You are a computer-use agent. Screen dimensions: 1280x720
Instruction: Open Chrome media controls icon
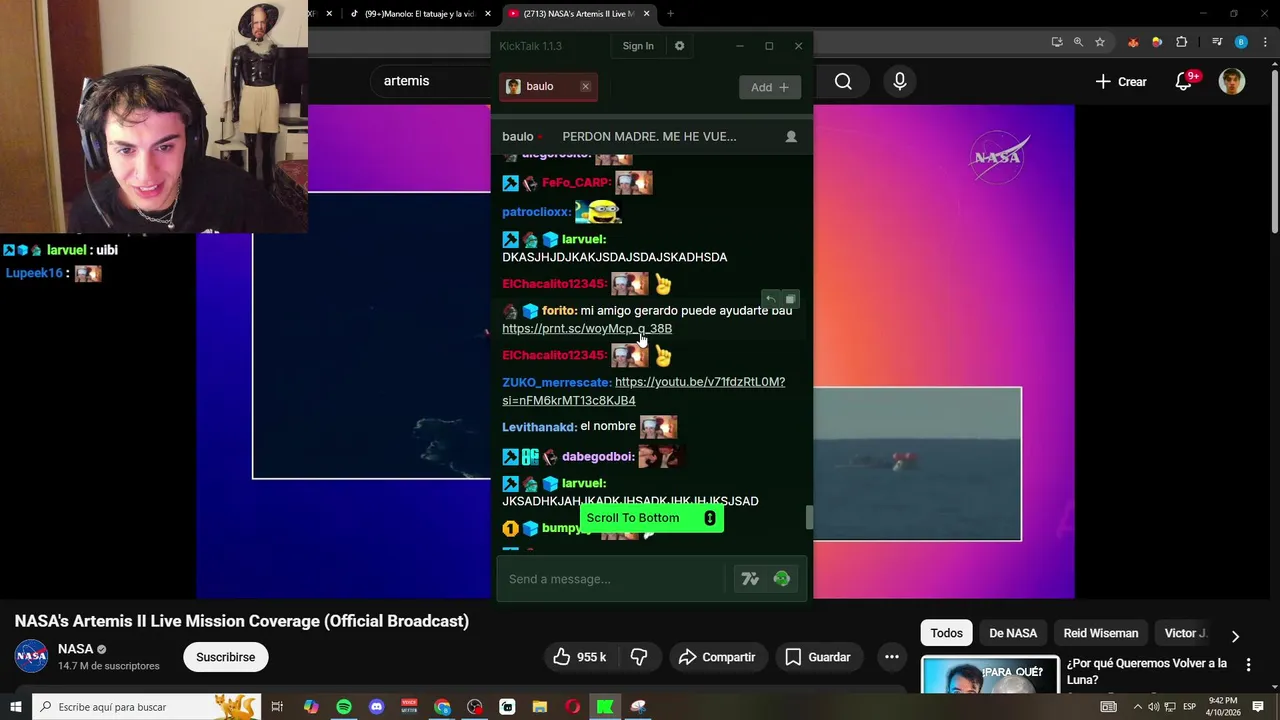click(x=1217, y=42)
